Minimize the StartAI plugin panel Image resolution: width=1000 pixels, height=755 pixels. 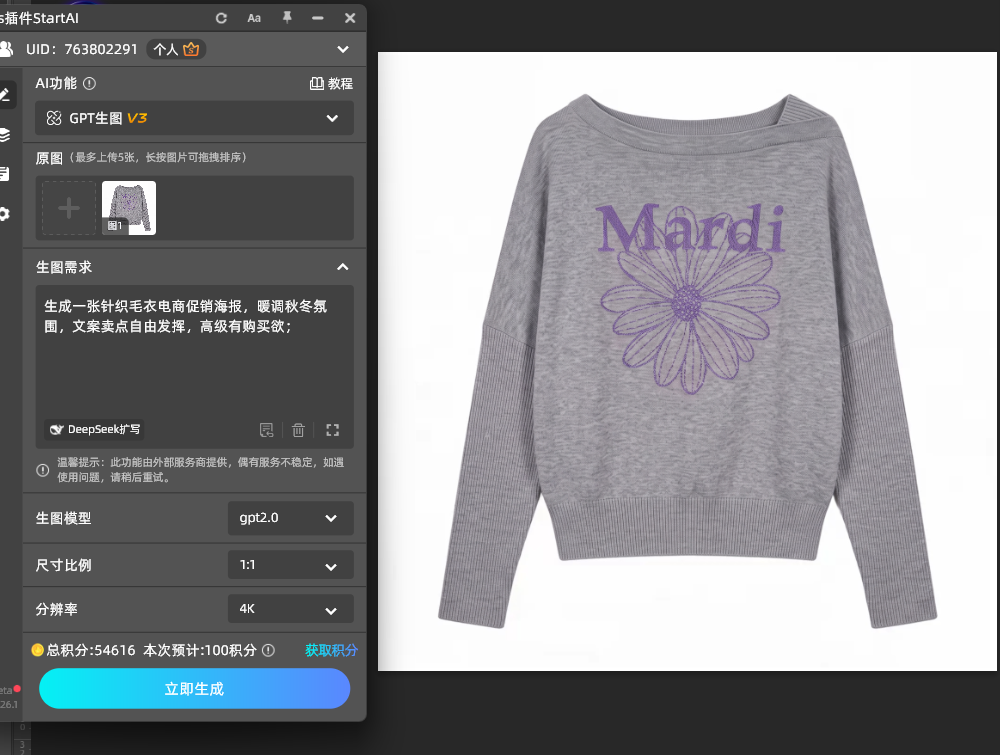pos(318,18)
